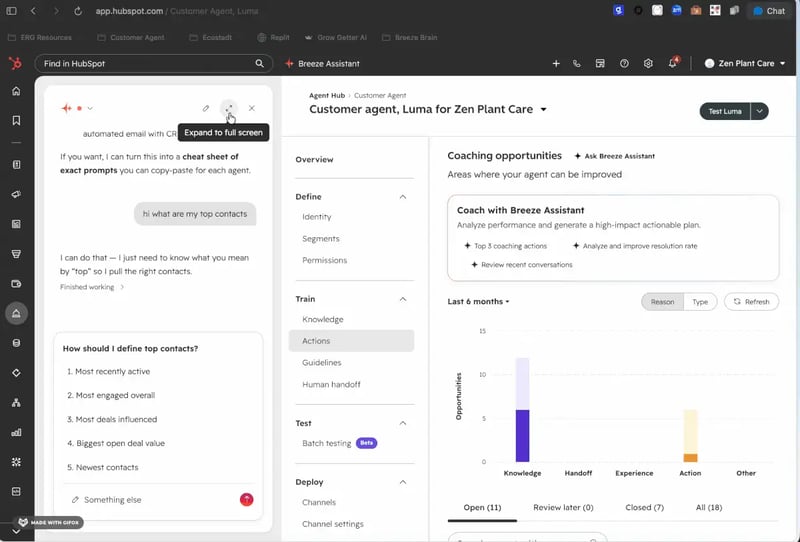This screenshot has width=800, height=542.
Task: Open the bookmarks icon in left sidebar
Action: point(16,120)
